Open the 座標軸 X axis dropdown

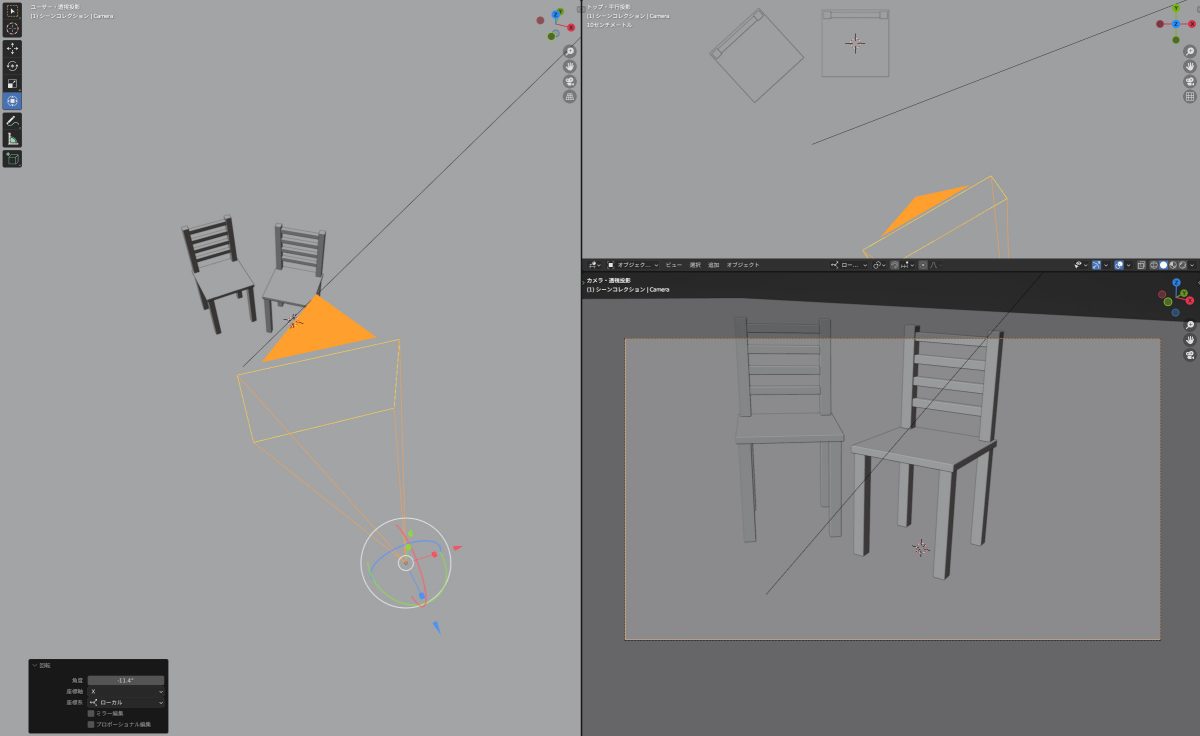pos(126,691)
